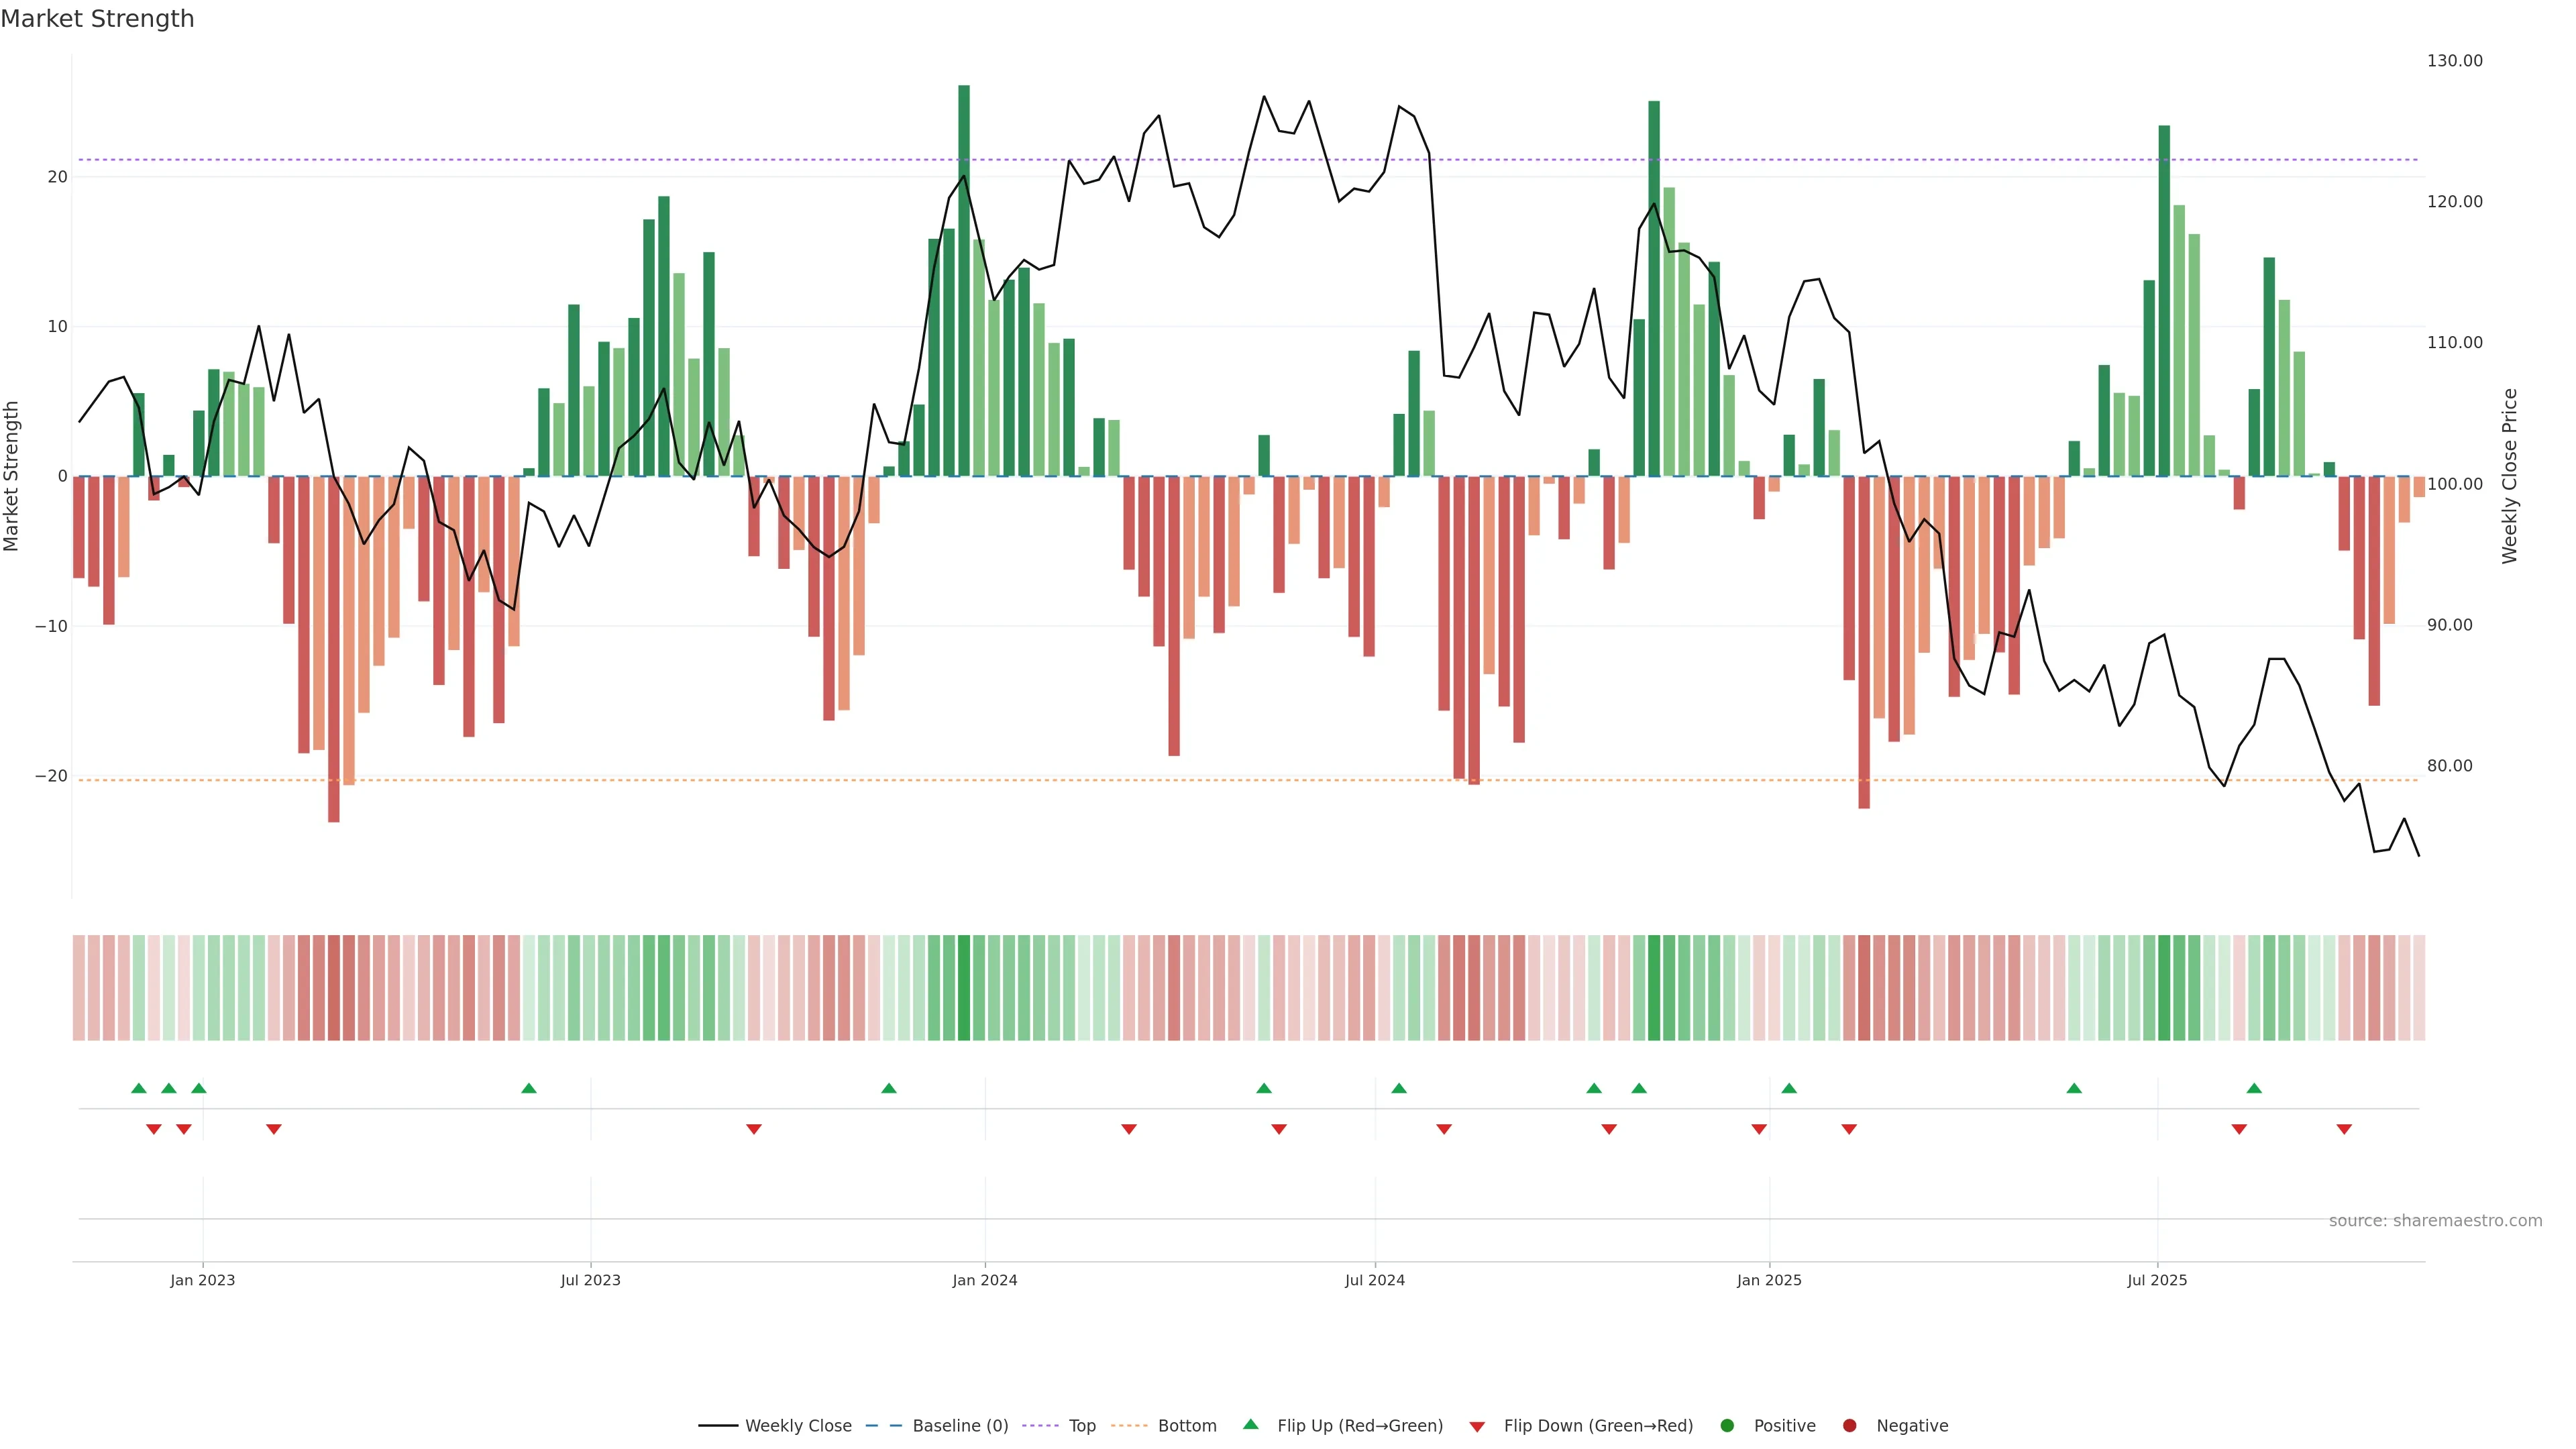2576x1449 pixels.
Task: Click darkest green heatmap cell near Jan 2024
Action: coord(964,988)
